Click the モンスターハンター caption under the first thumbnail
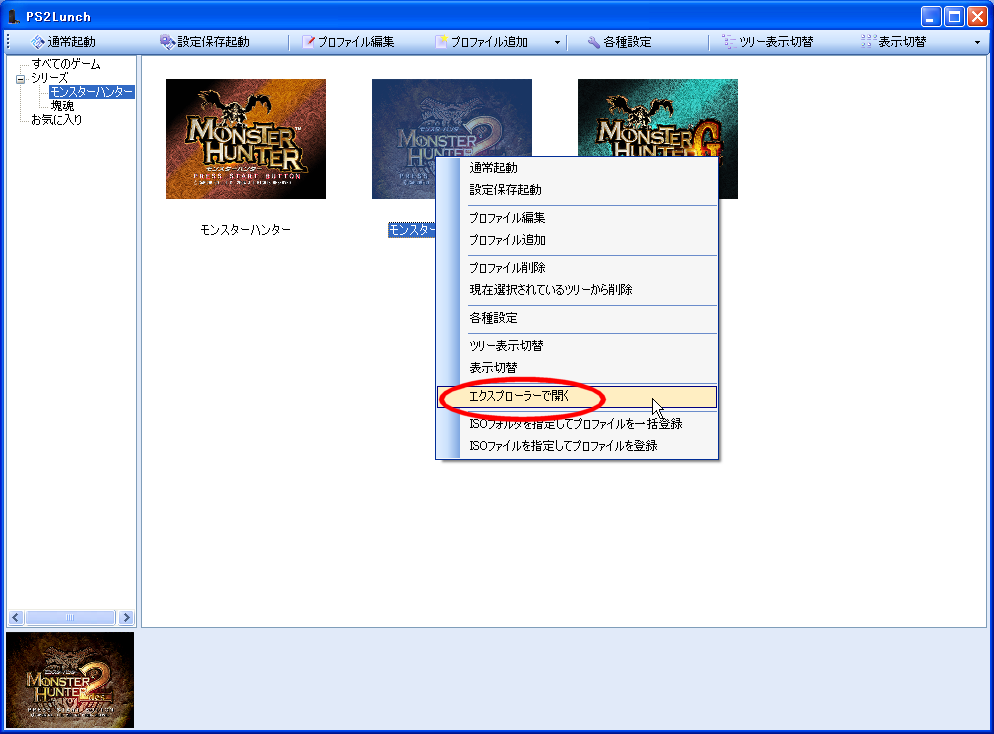The image size is (994, 734). coord(246,229)
